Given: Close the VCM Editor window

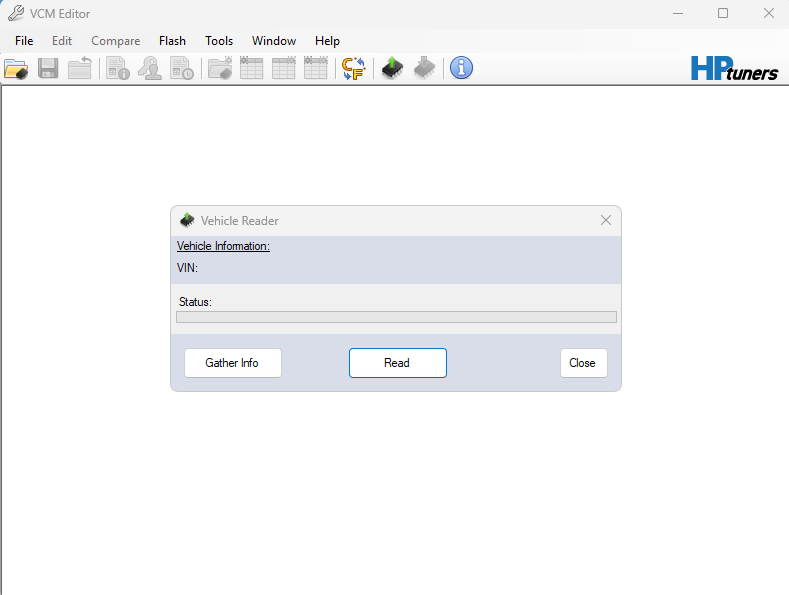Looking at the screenshot, I should (768, 14).
